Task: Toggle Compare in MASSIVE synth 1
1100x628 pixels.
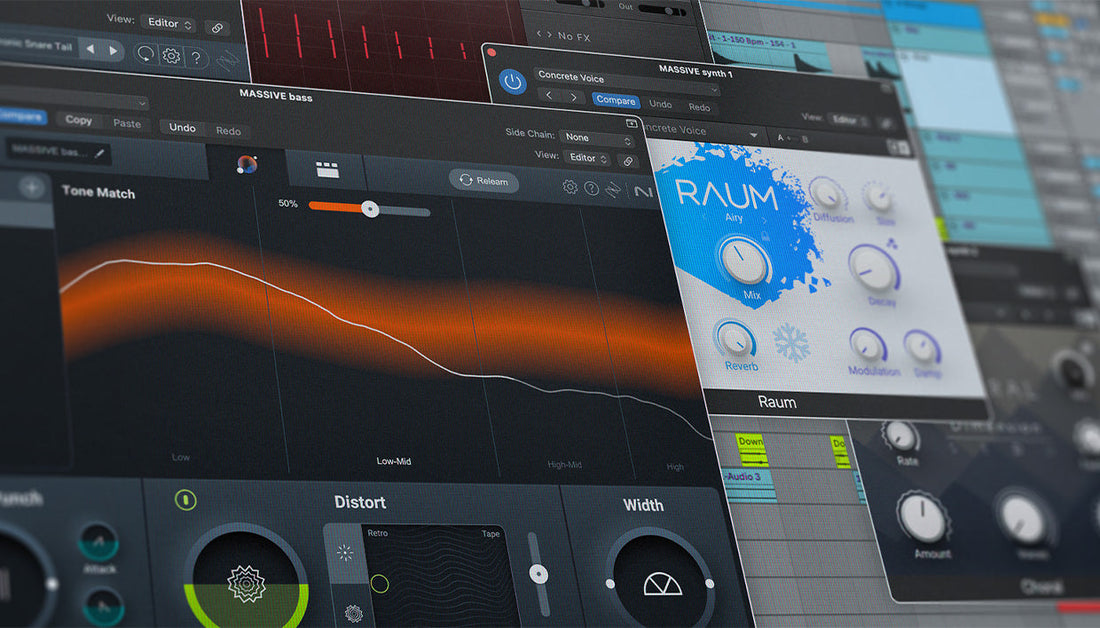Action: 615,100
